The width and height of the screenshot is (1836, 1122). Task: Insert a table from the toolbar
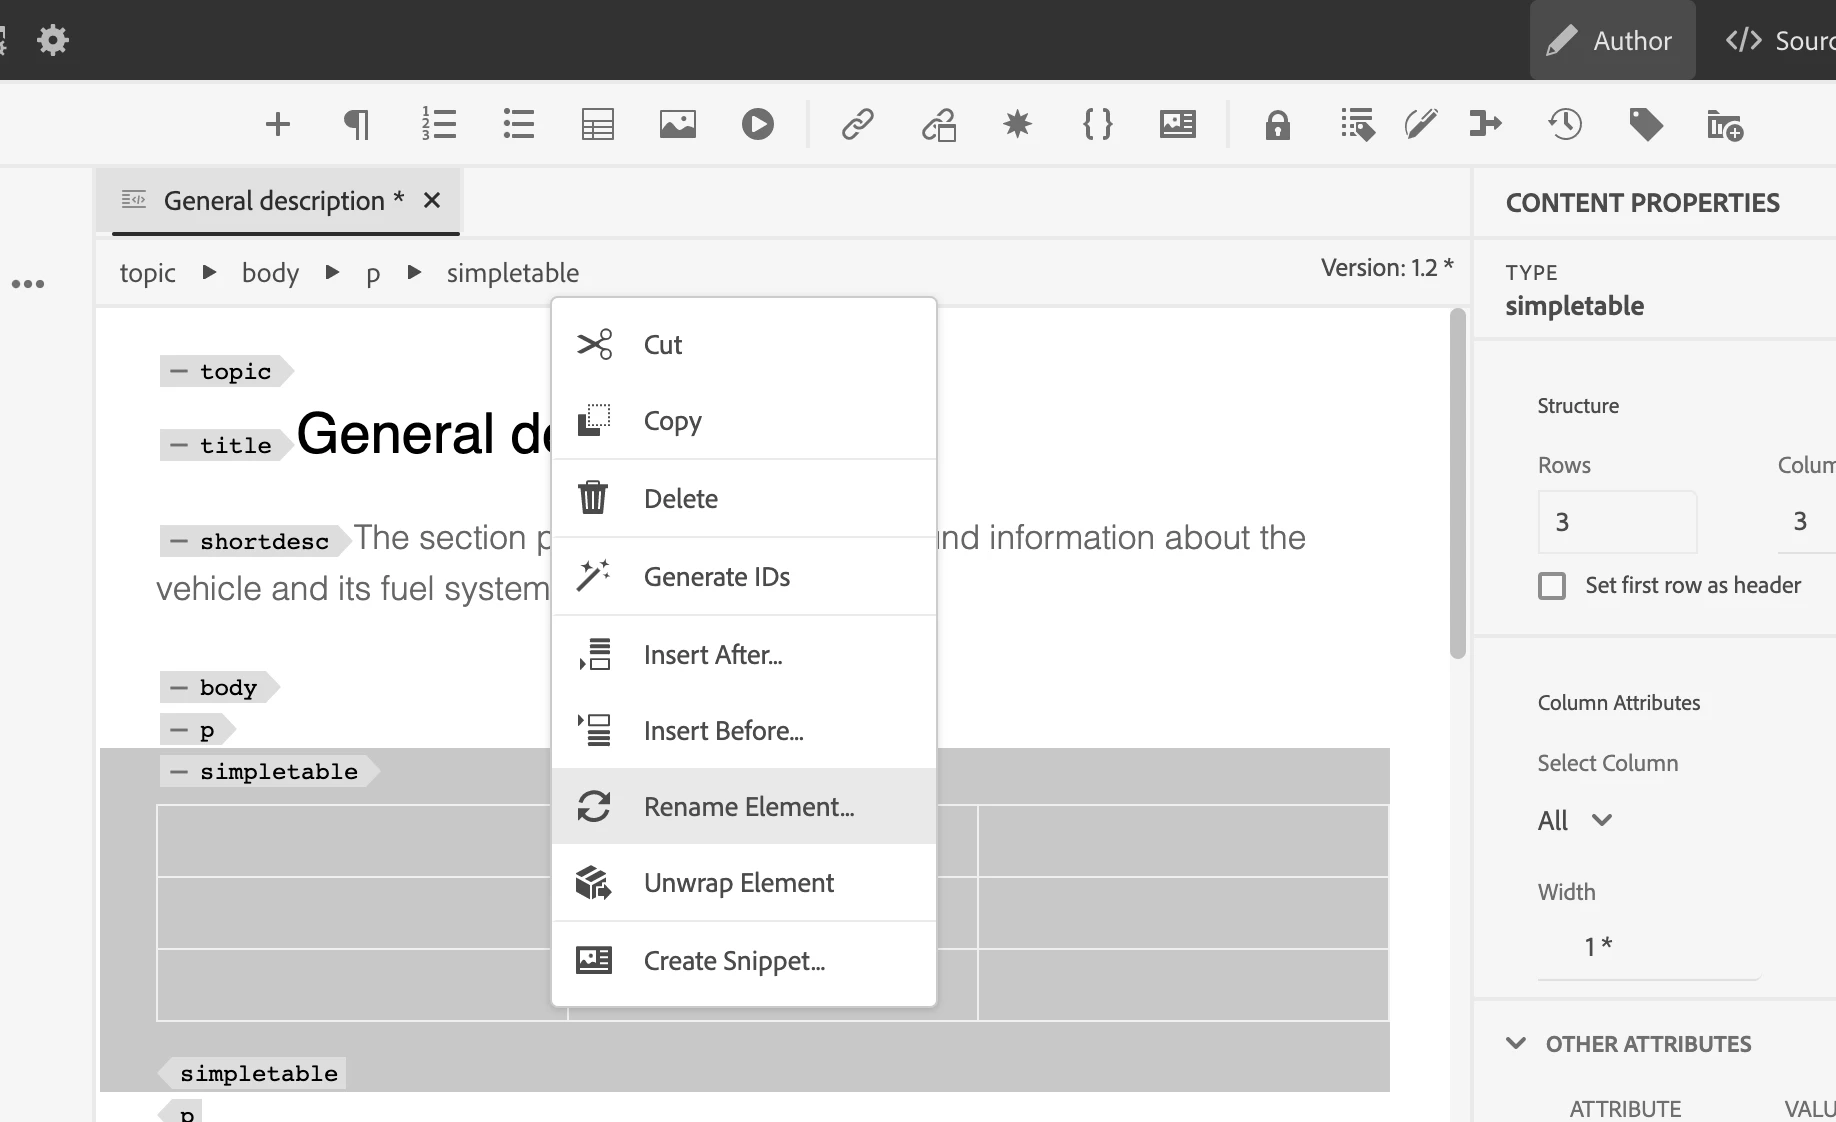pyautogui.click(x=598, y=125)
